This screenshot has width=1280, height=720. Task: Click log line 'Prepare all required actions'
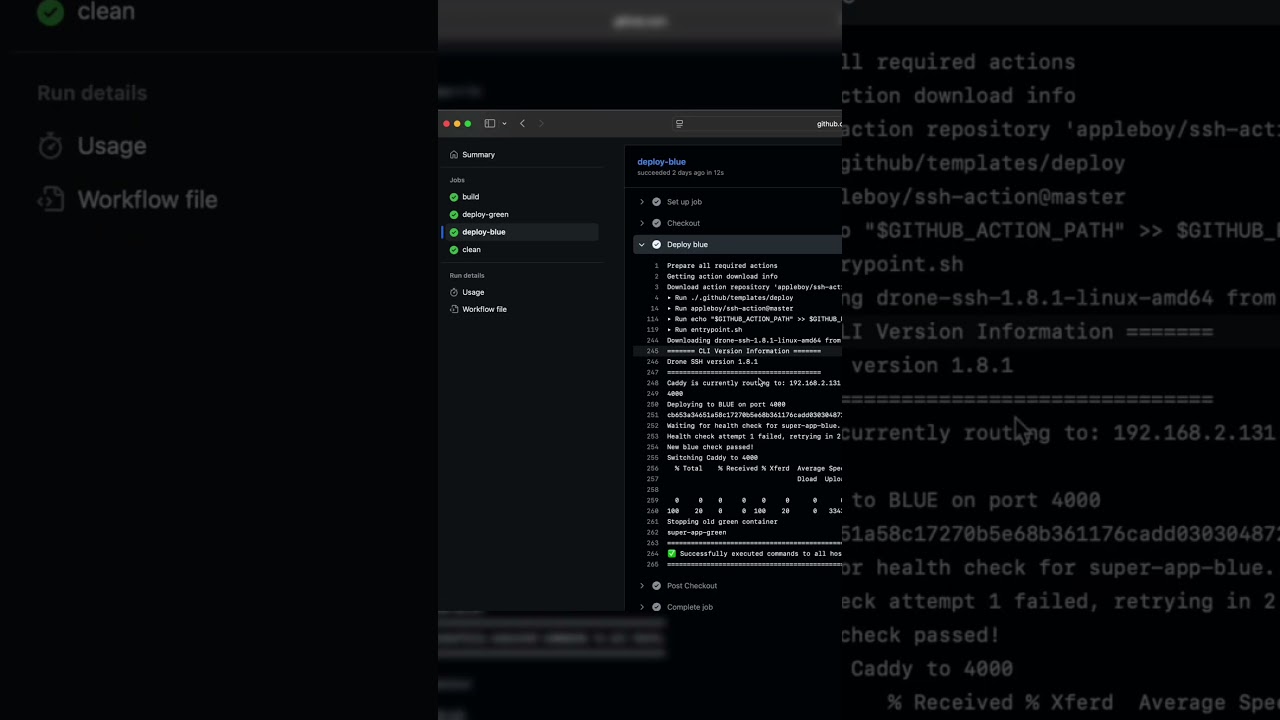point(722,266)
